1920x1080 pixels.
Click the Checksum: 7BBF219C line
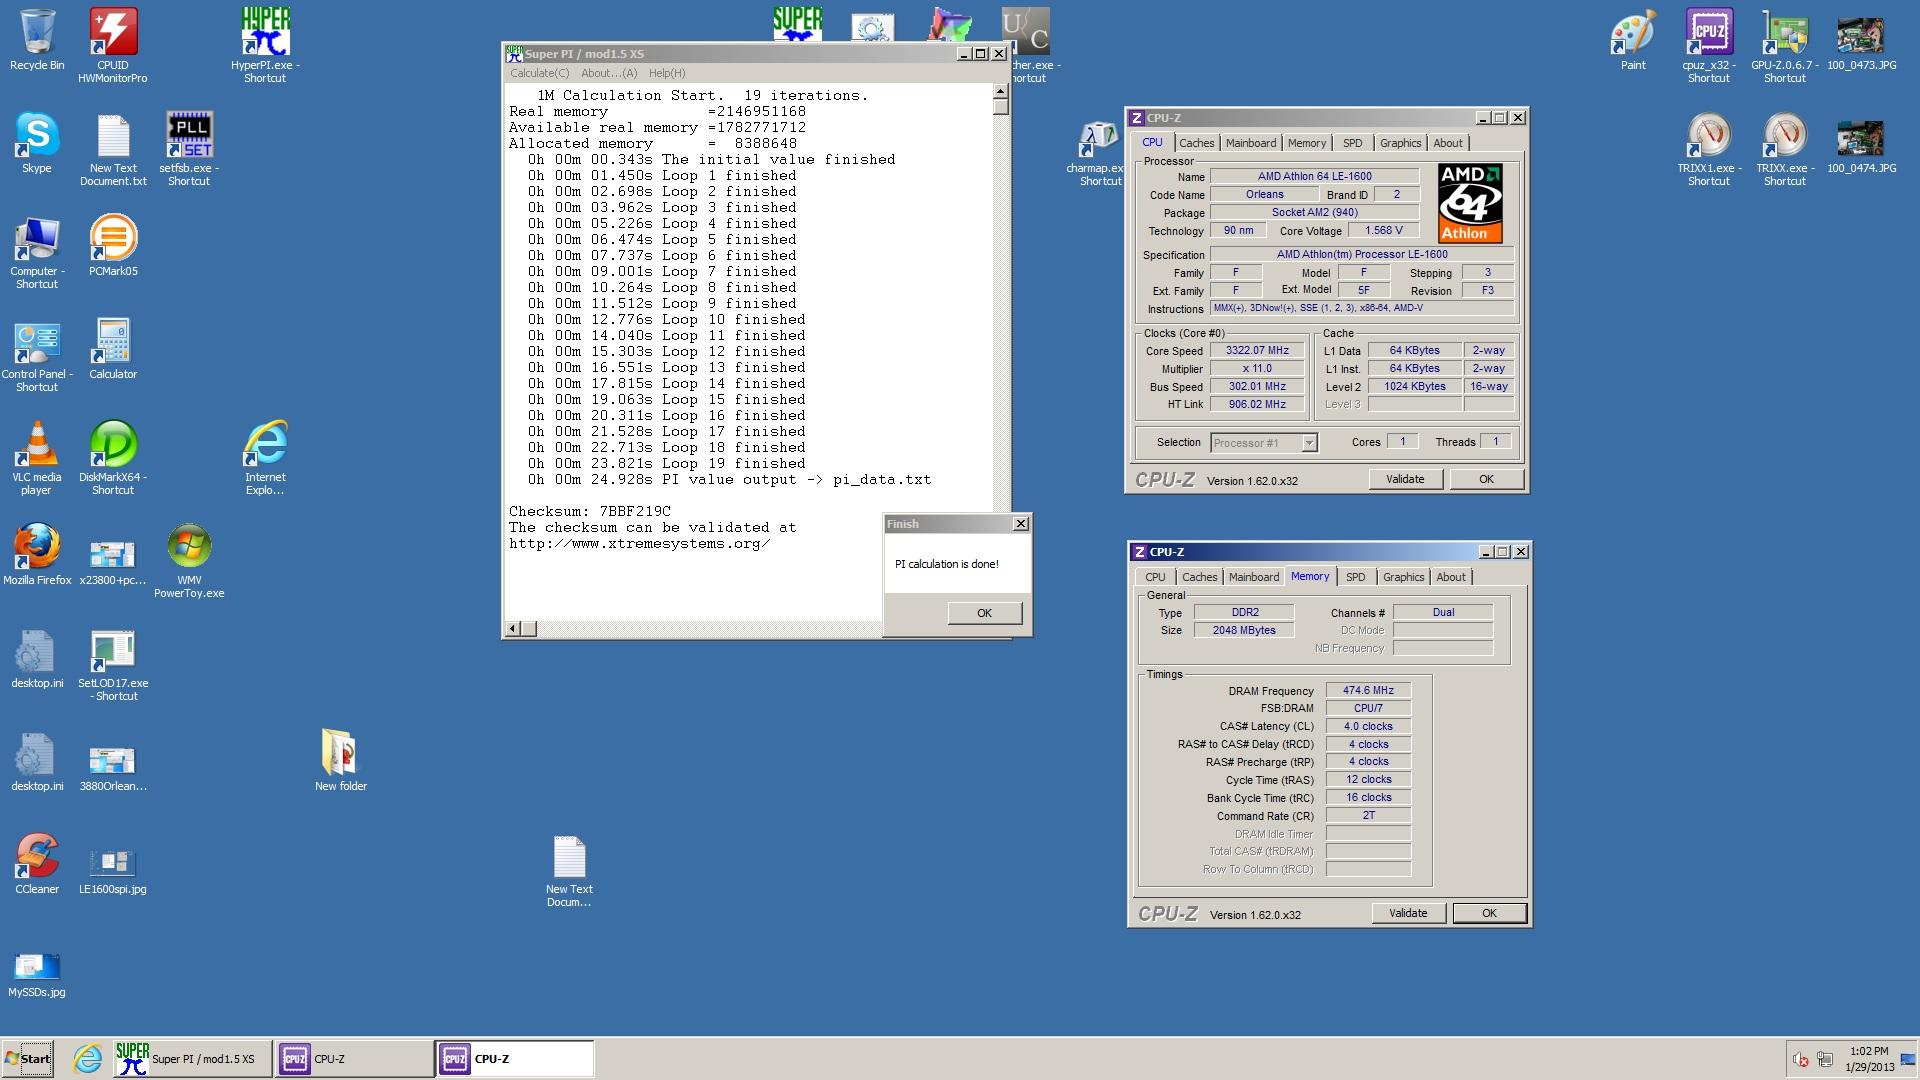(x=590, y=511)
